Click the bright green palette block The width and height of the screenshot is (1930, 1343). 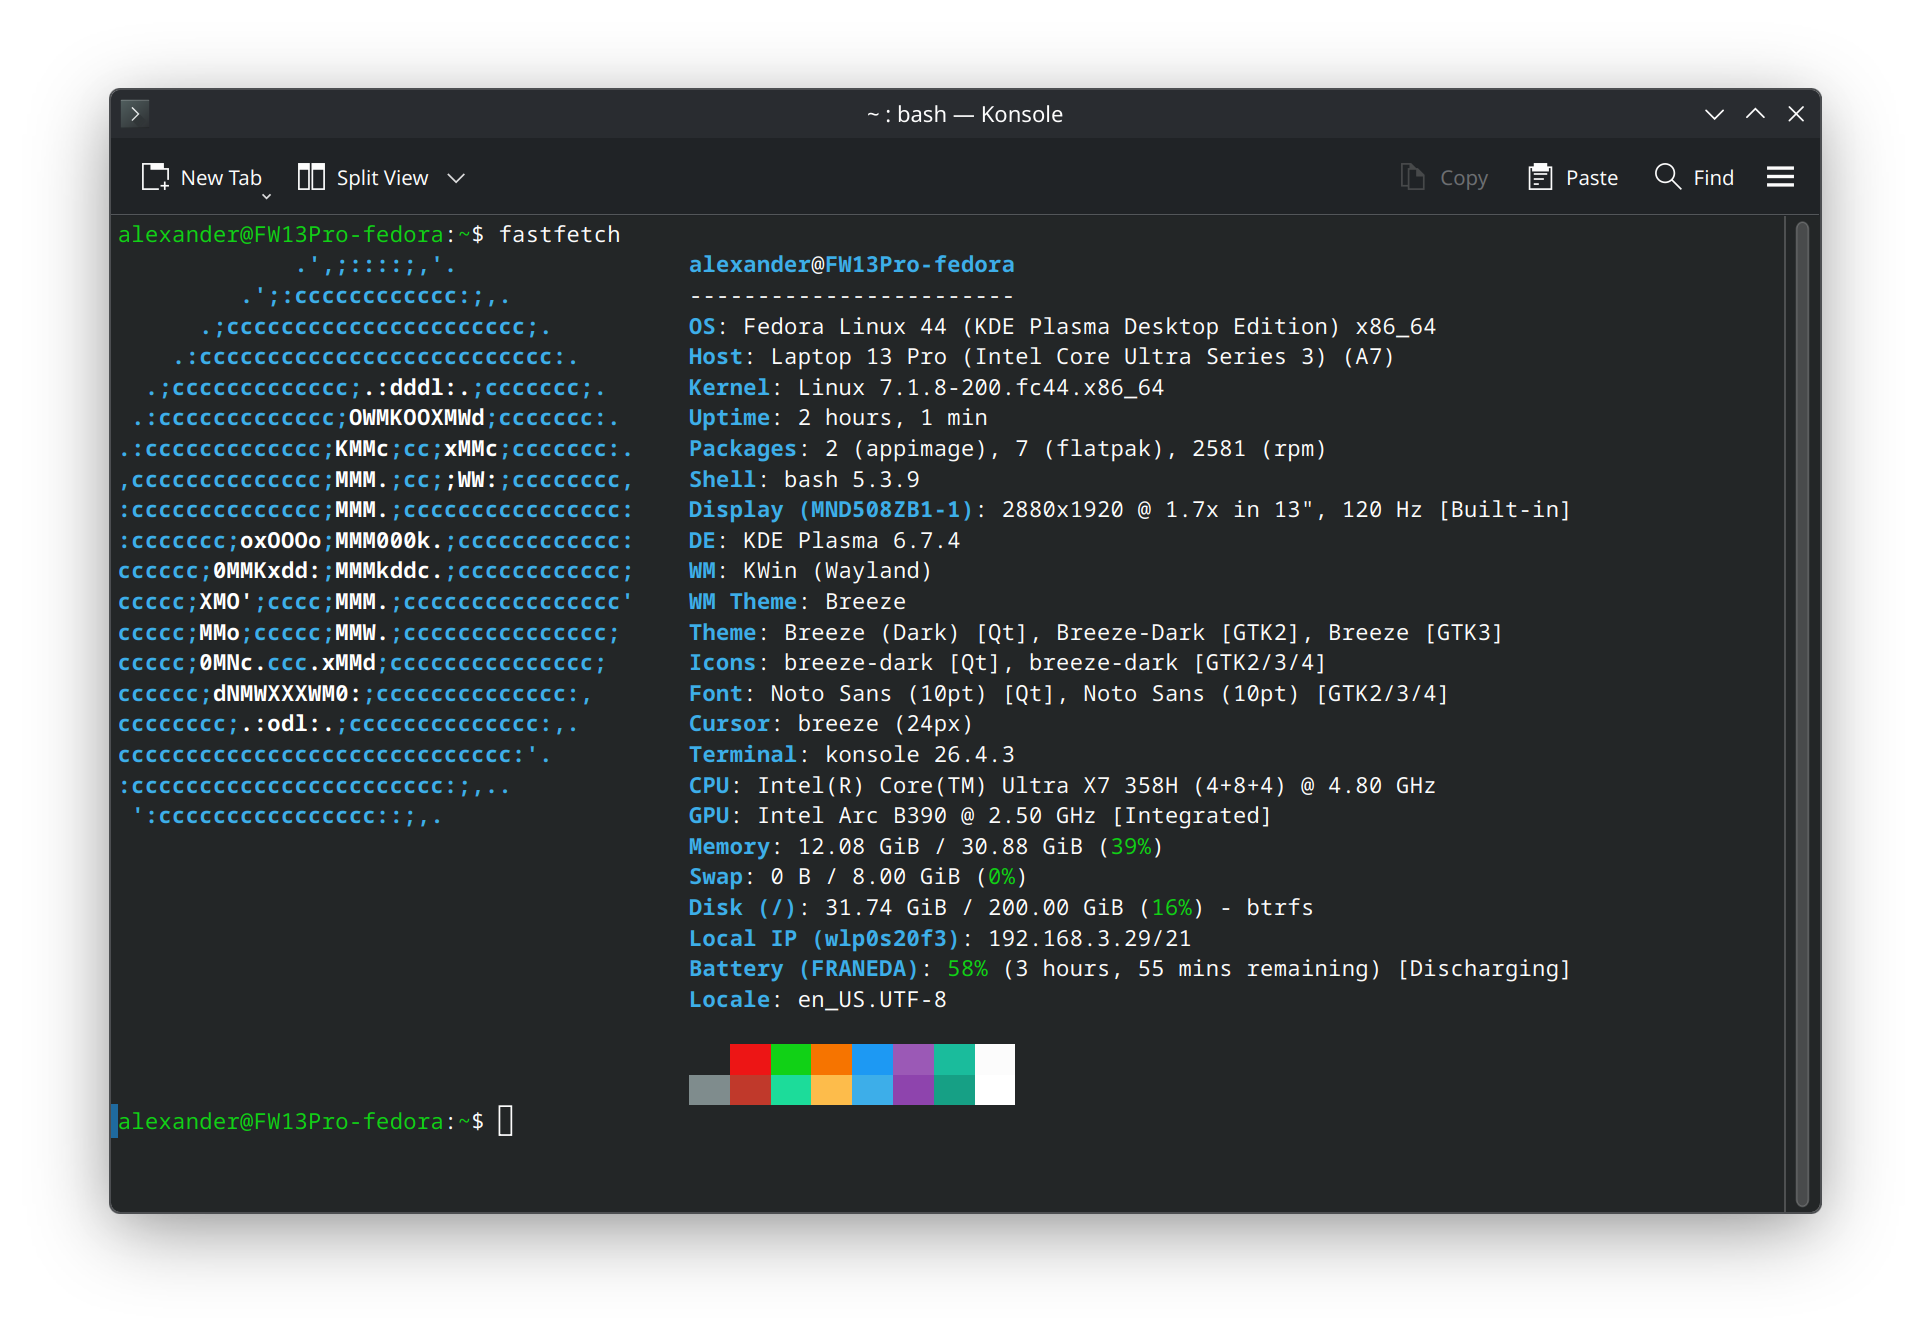point(791,1059)
